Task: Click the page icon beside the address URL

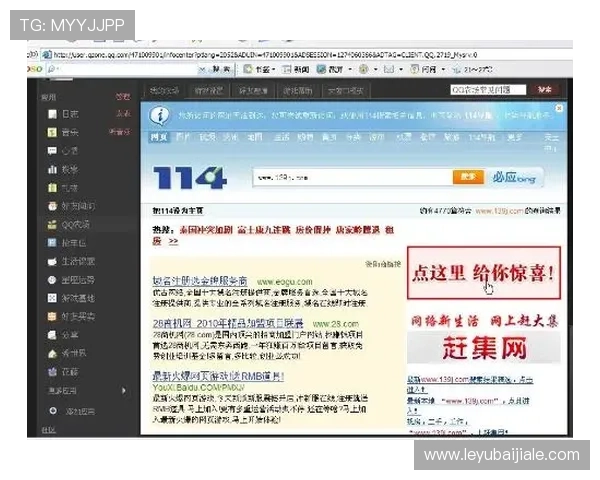Action: [x=47, y=55]
